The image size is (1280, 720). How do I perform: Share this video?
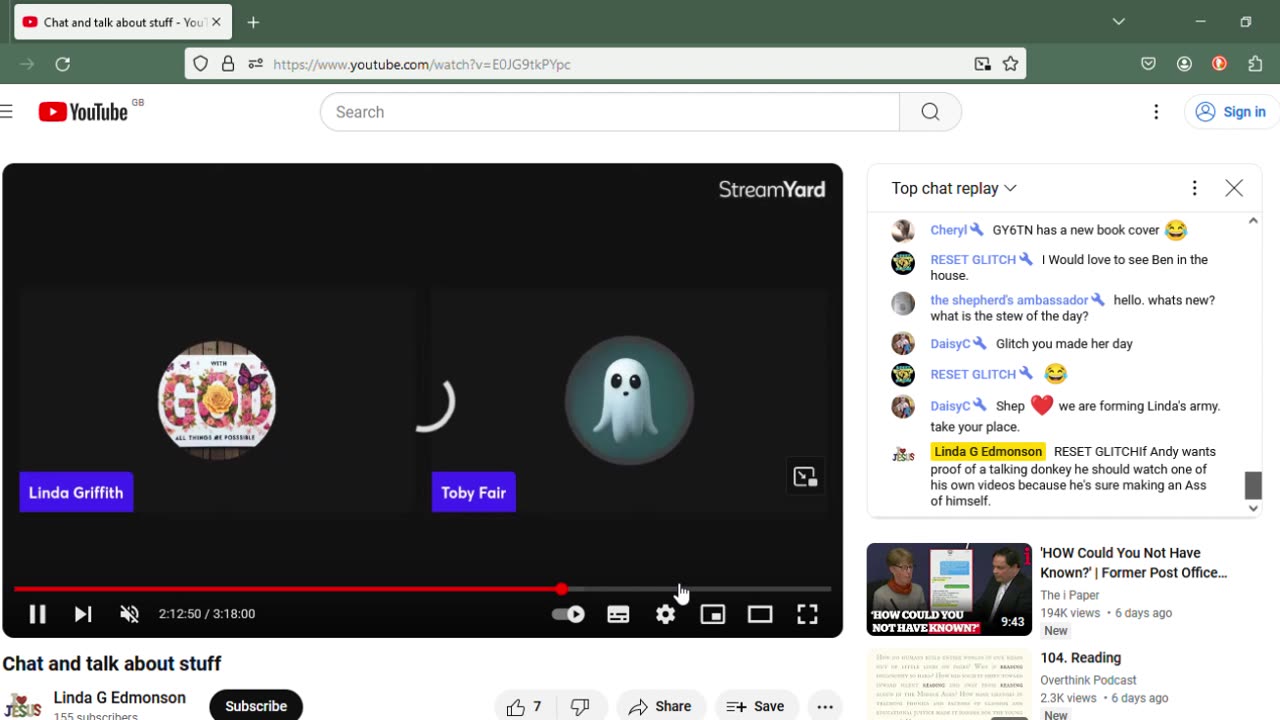661,707
